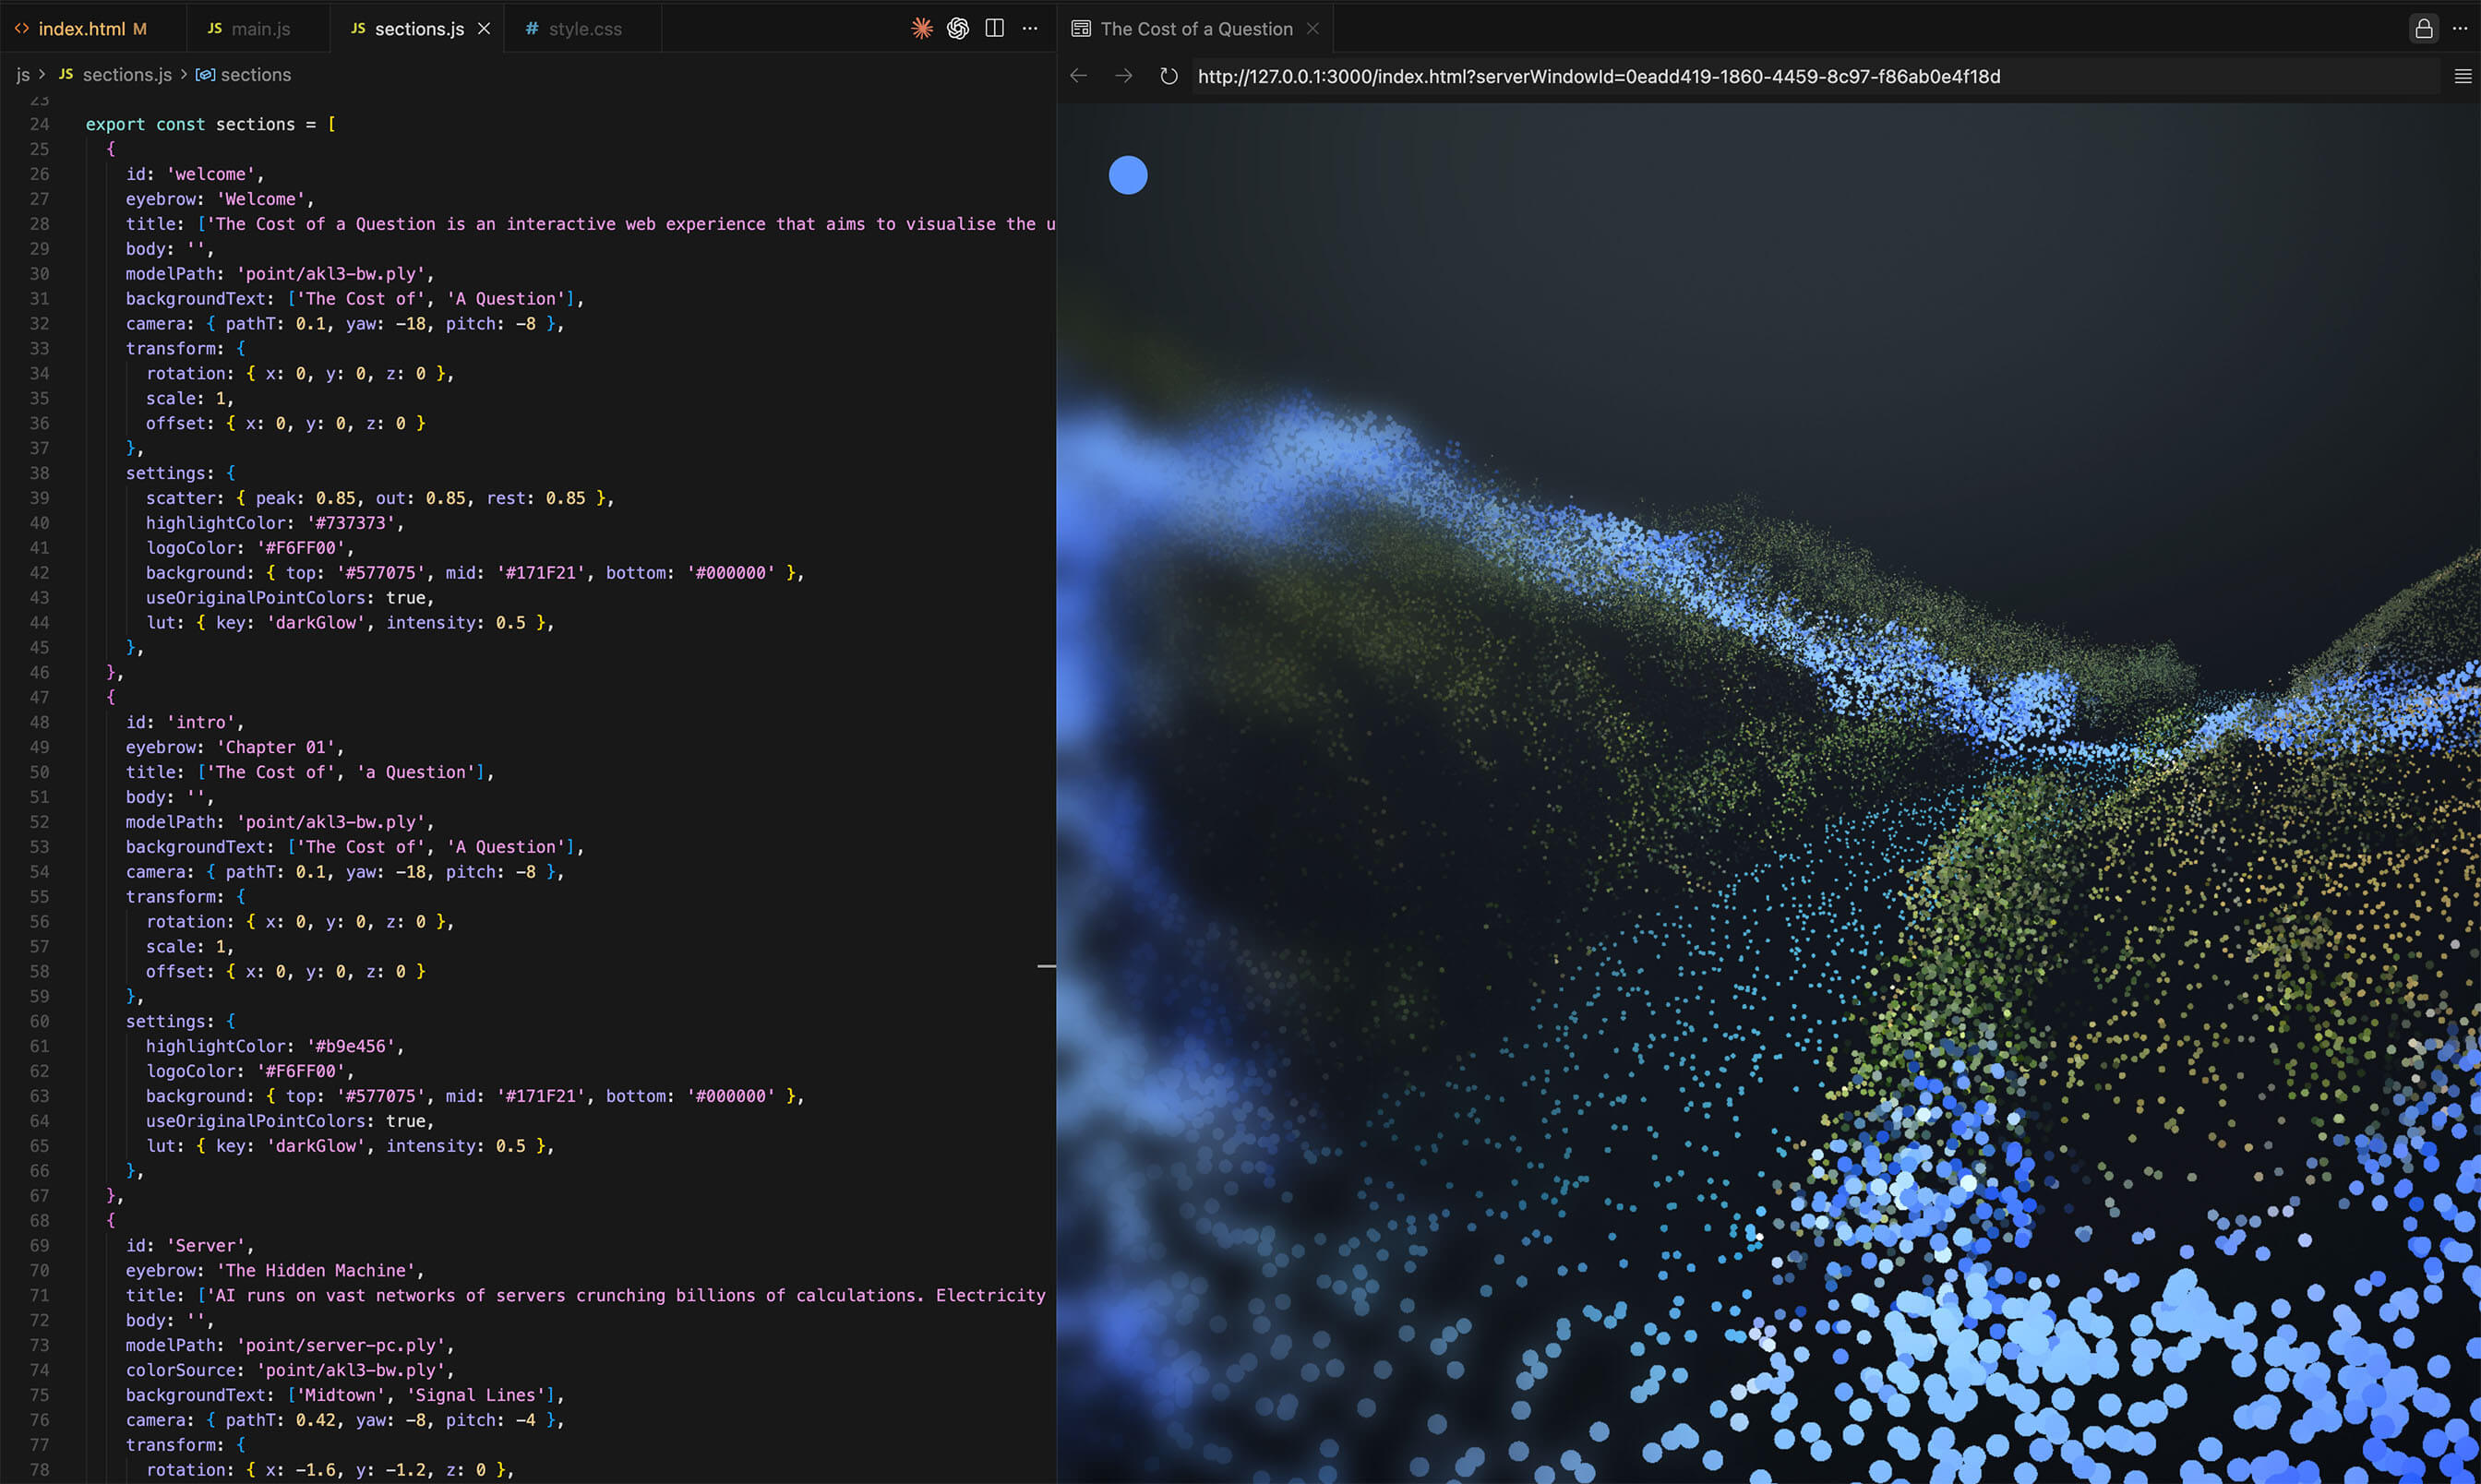Open the ChatGPT Codex icon

click(x=957, y=28)
